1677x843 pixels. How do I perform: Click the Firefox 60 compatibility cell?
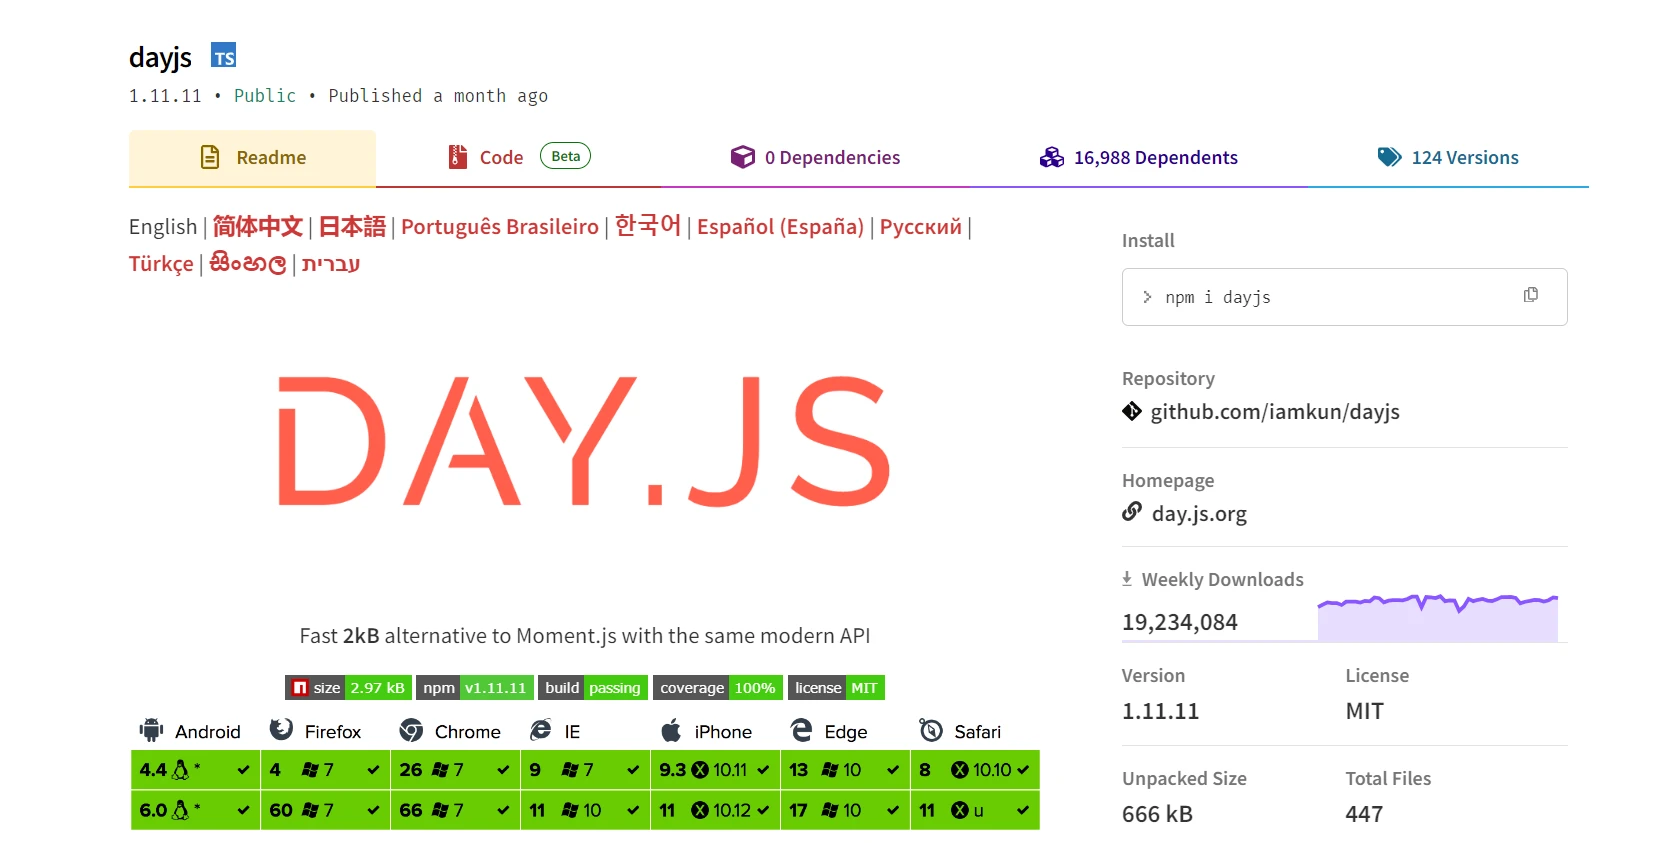325,810
